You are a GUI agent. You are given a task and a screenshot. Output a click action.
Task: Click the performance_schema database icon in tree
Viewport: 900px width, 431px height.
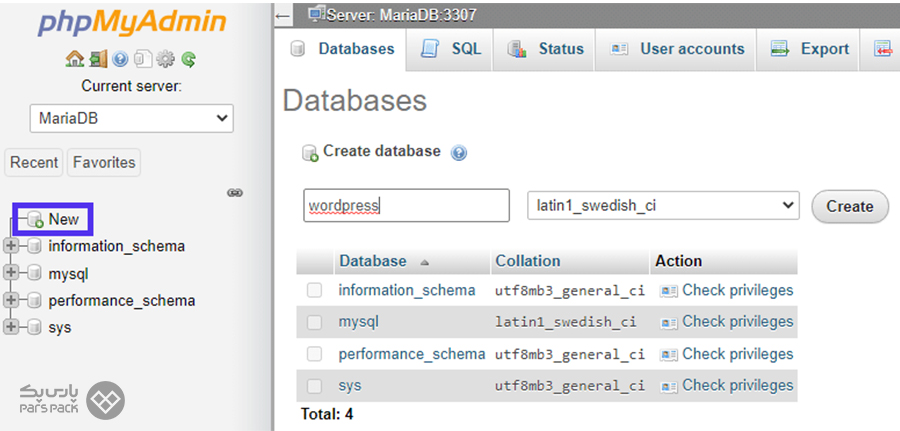click(34, 301)
